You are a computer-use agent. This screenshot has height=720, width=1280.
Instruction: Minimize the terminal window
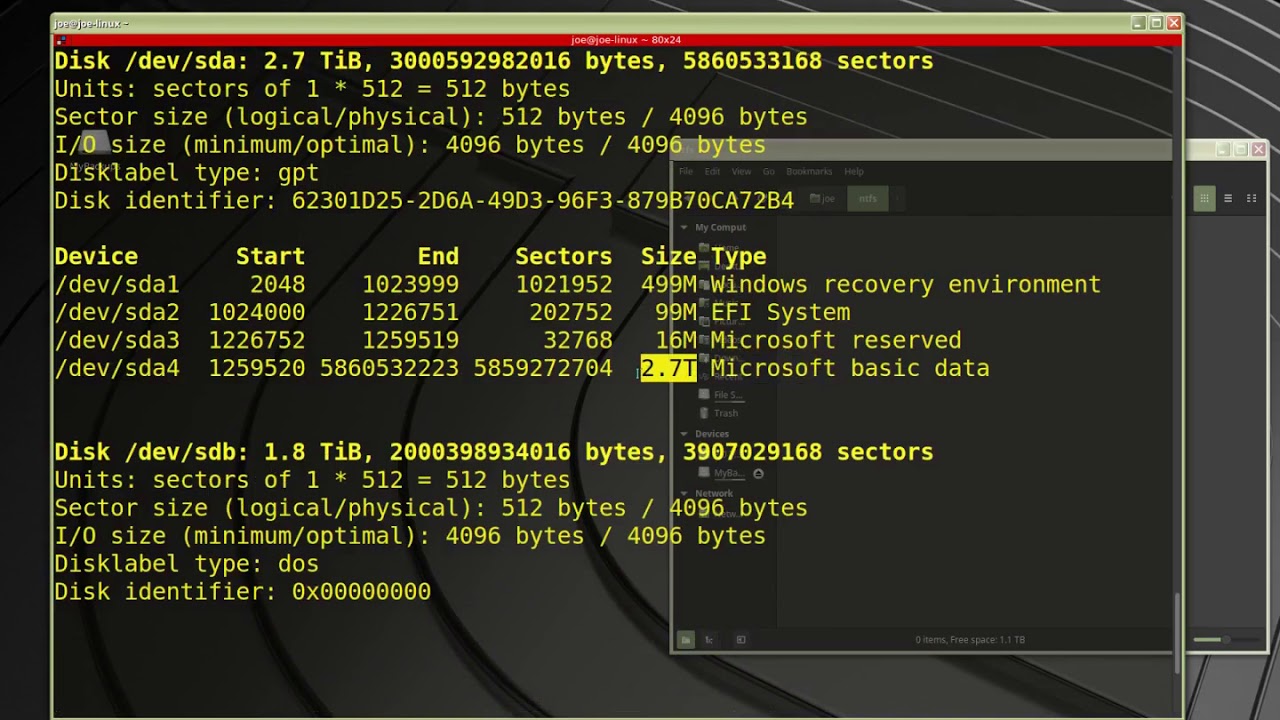pyautogui.click(x=1138, y=23)
